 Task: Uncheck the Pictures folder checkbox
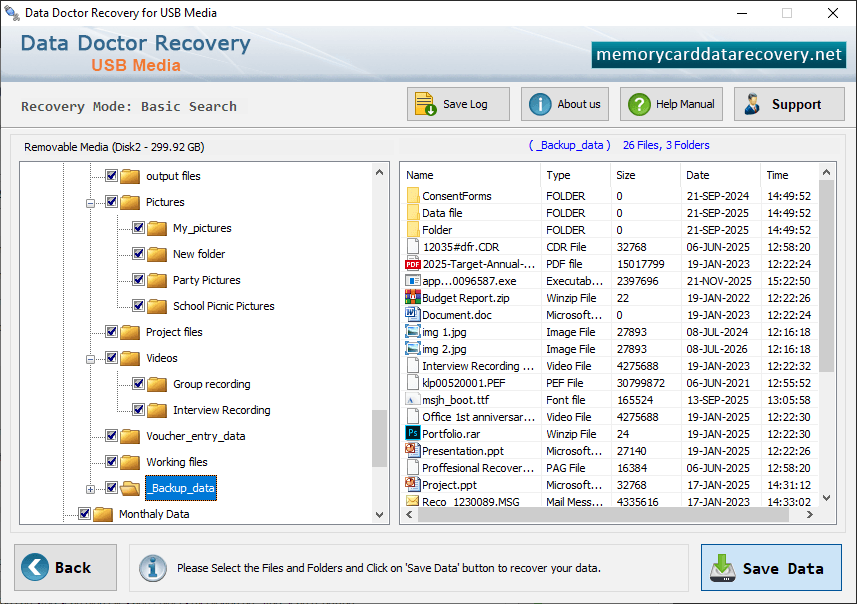(x=111, y=202)
